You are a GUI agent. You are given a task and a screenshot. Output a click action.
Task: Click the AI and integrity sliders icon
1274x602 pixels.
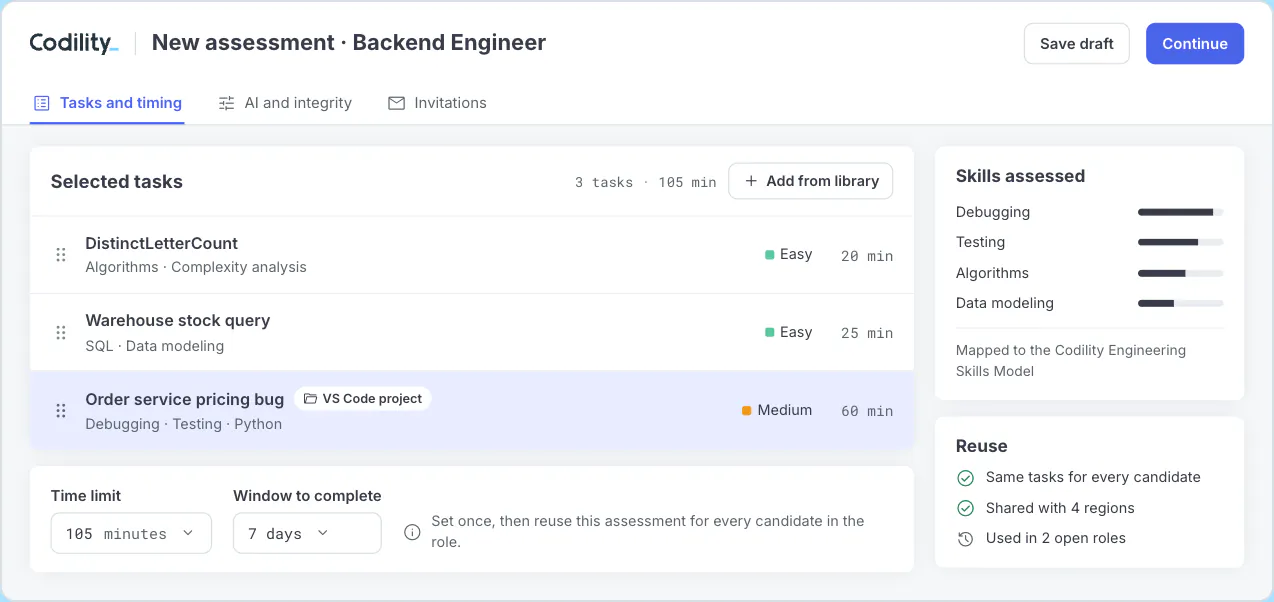[227, 103]
